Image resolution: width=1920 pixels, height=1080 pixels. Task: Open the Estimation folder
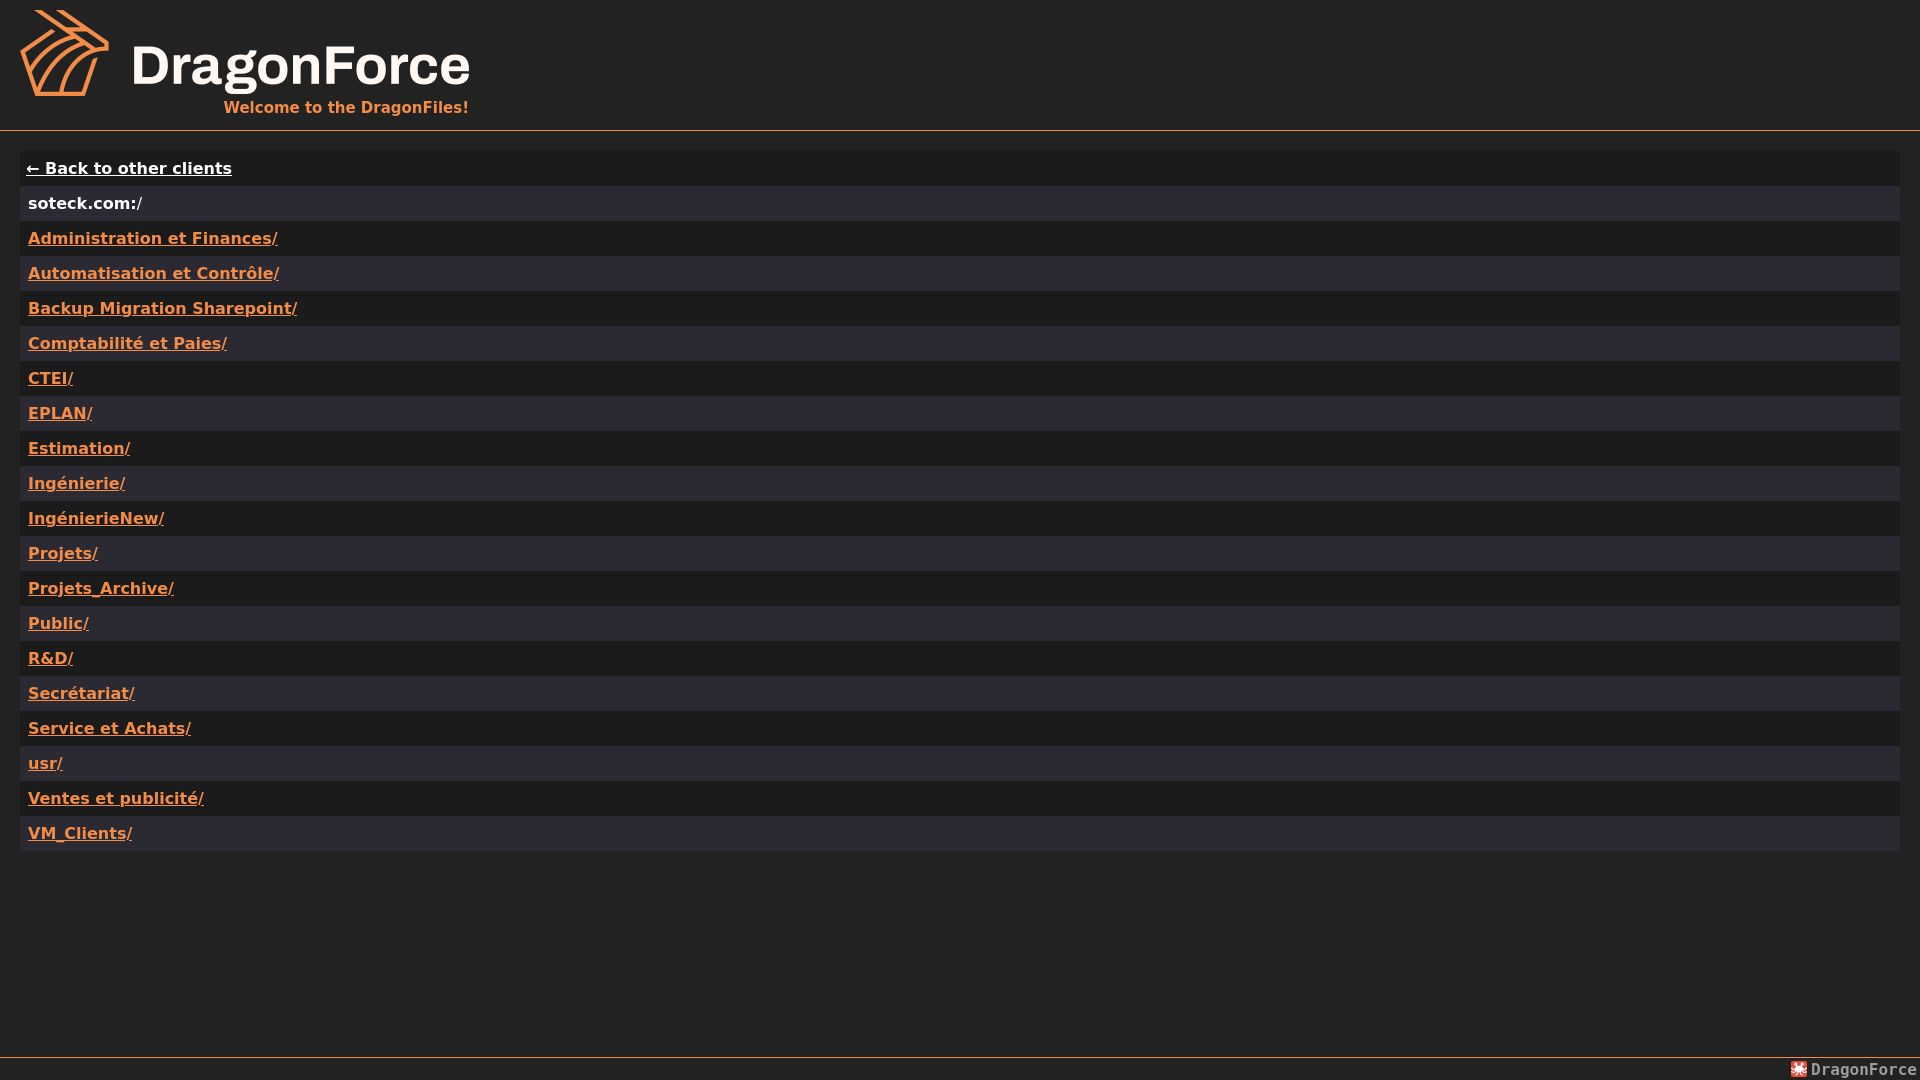tap(79, 448)
